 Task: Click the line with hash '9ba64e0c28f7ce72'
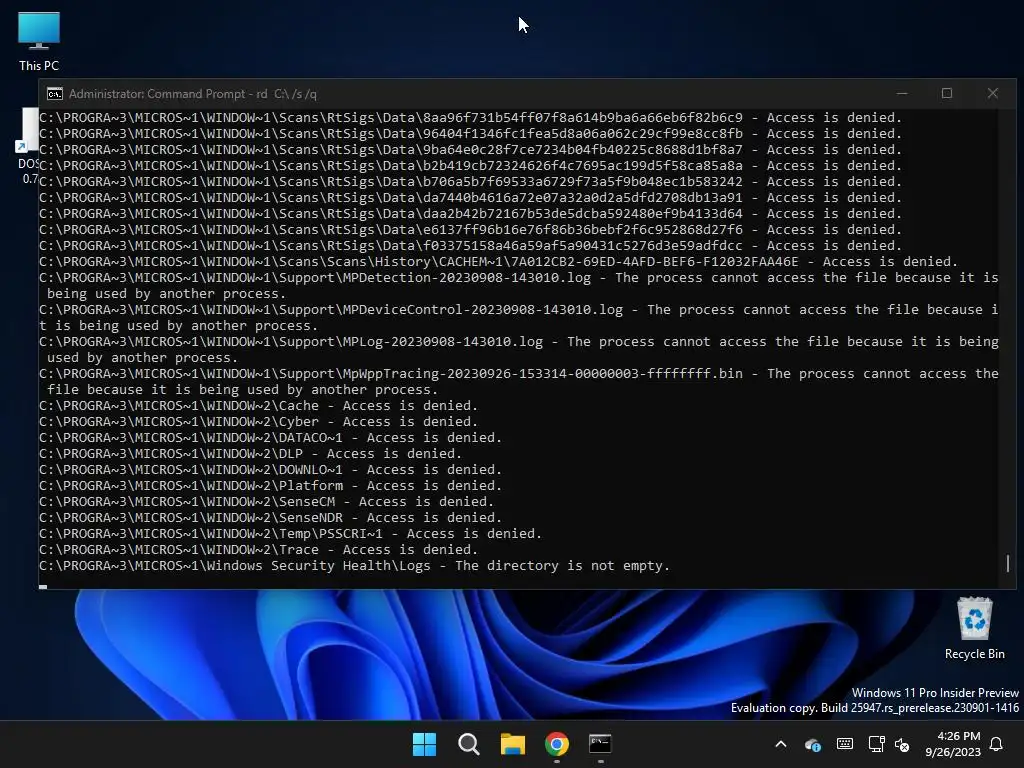(470, 150)
